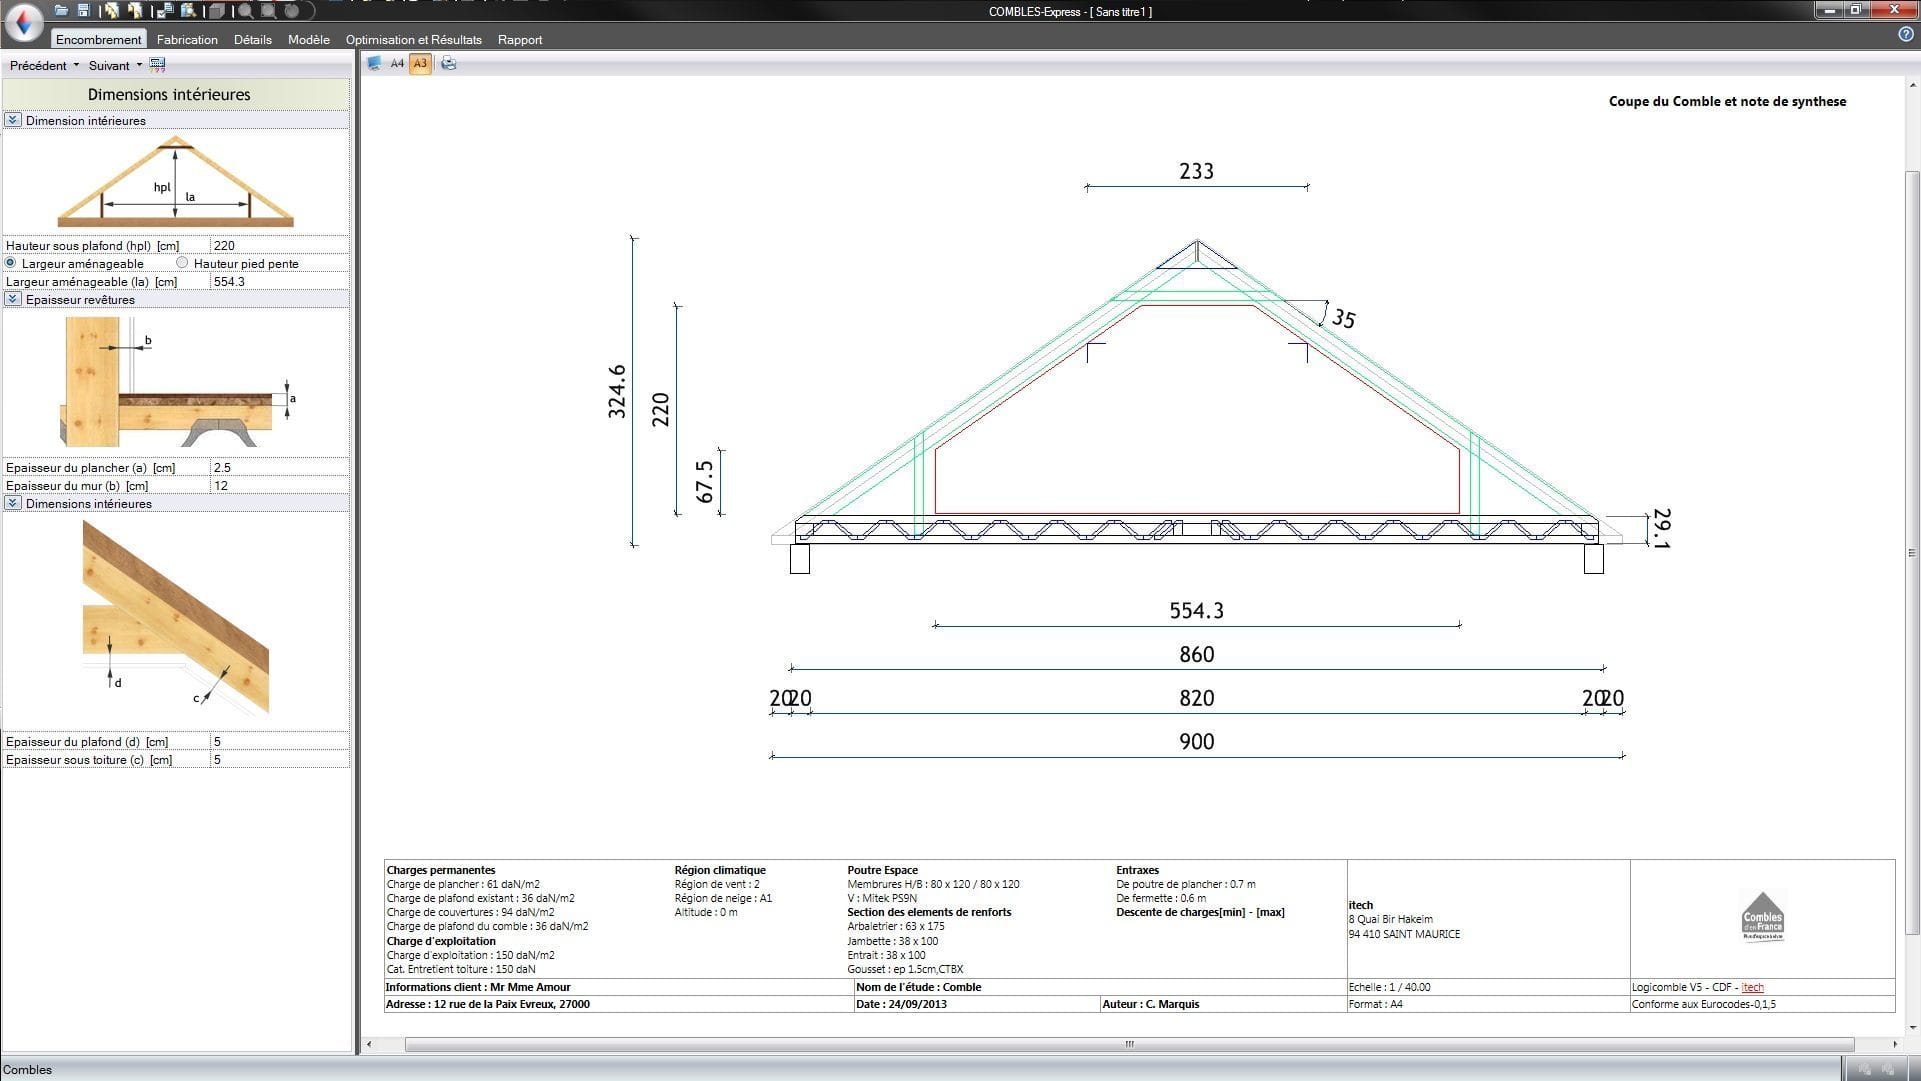Image resolution: width=1921 pixels, height=1081 pixels.
Task: Edit the Epaisseur sous toiture value 5
Action: pos(279,759)
